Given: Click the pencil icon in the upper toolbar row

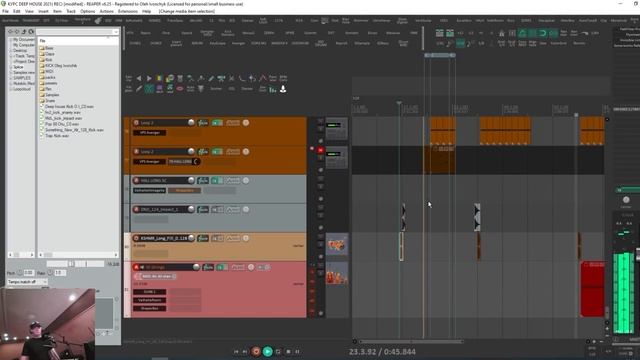Looking at the screenshot, I should [211, 78].
